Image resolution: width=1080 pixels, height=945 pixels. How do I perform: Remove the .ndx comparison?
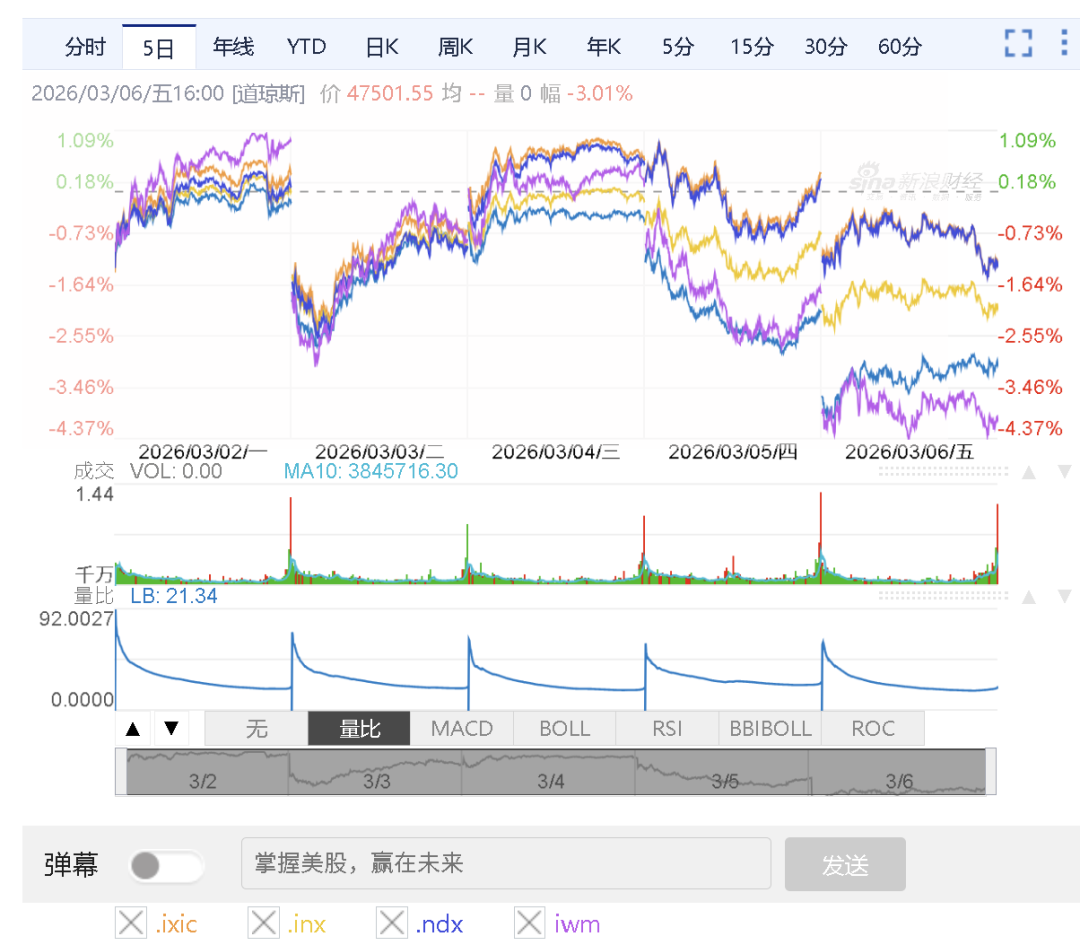392,923
